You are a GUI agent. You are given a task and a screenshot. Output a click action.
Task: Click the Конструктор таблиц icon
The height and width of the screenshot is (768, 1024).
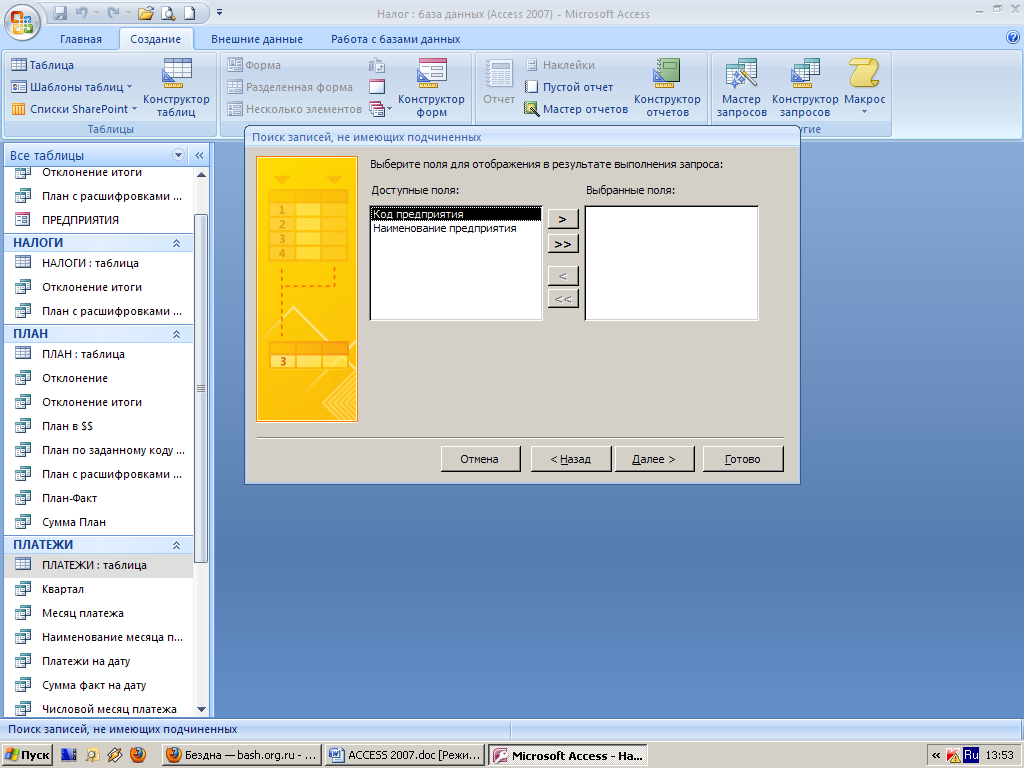point(176,88)
